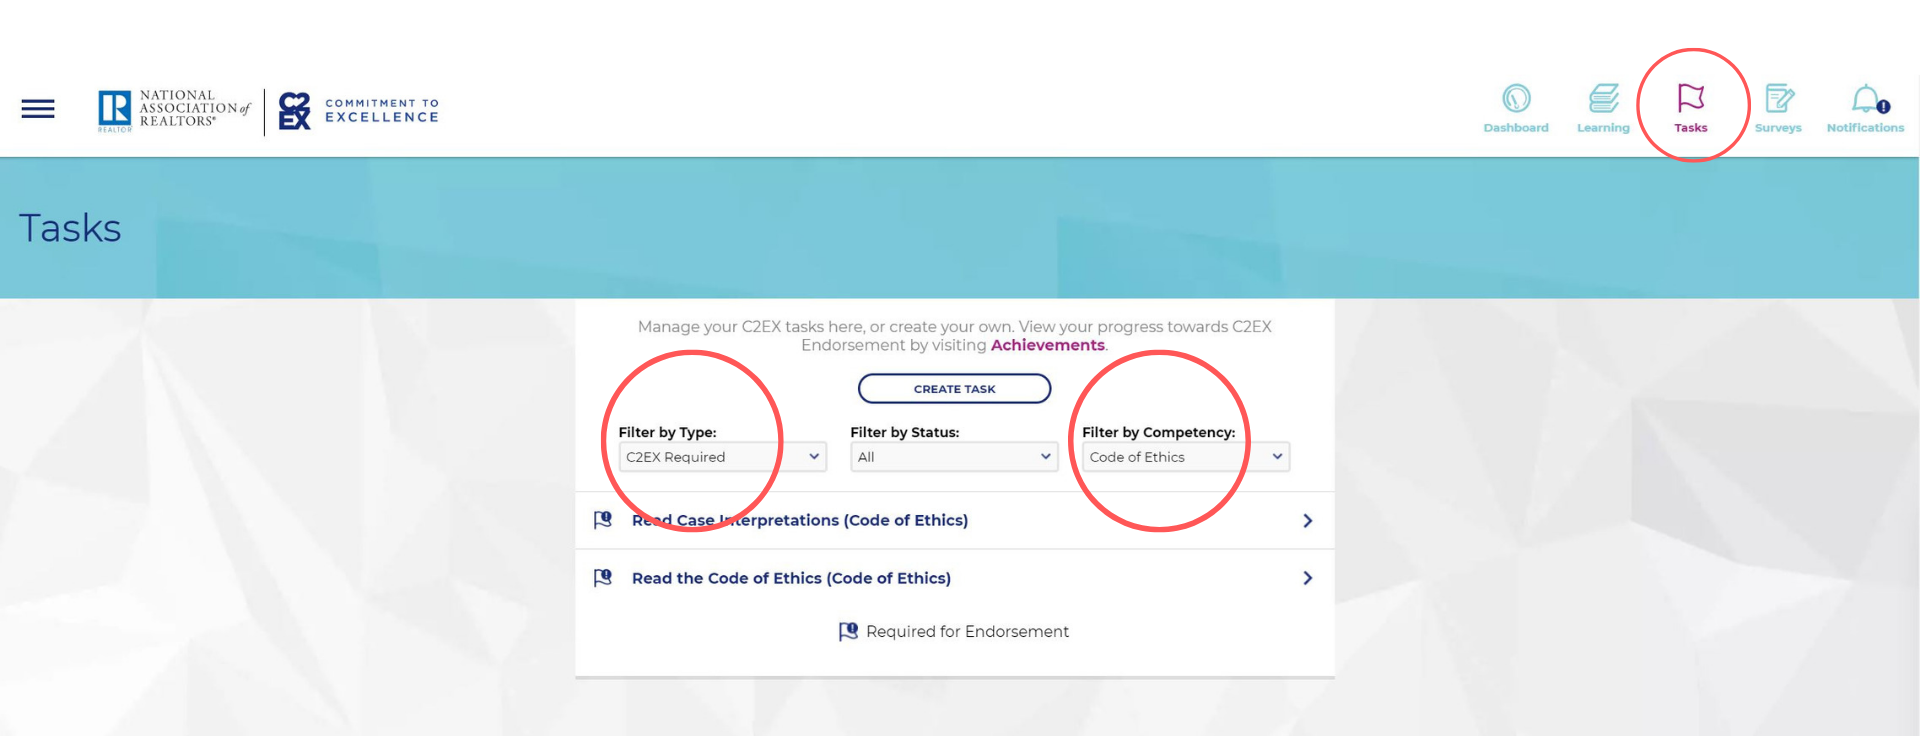Expand Read the Code of Ethics task chevron

(1308, 578)
